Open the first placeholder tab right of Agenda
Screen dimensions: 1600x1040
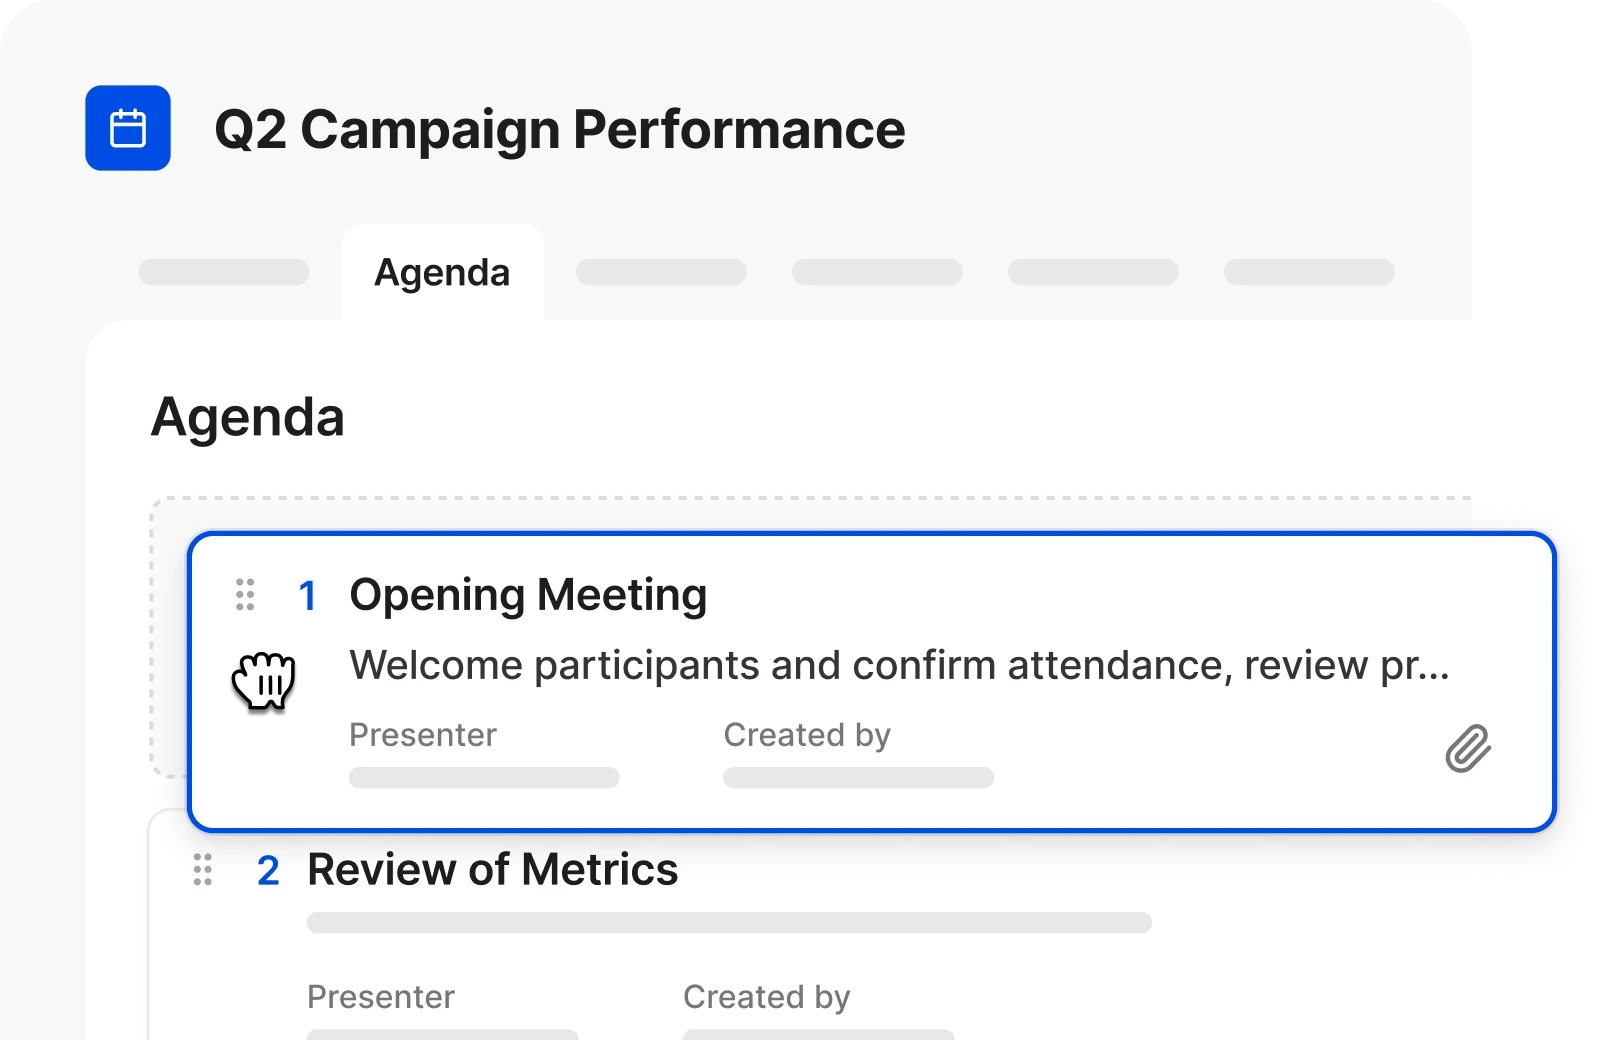(x=661, y=272)
